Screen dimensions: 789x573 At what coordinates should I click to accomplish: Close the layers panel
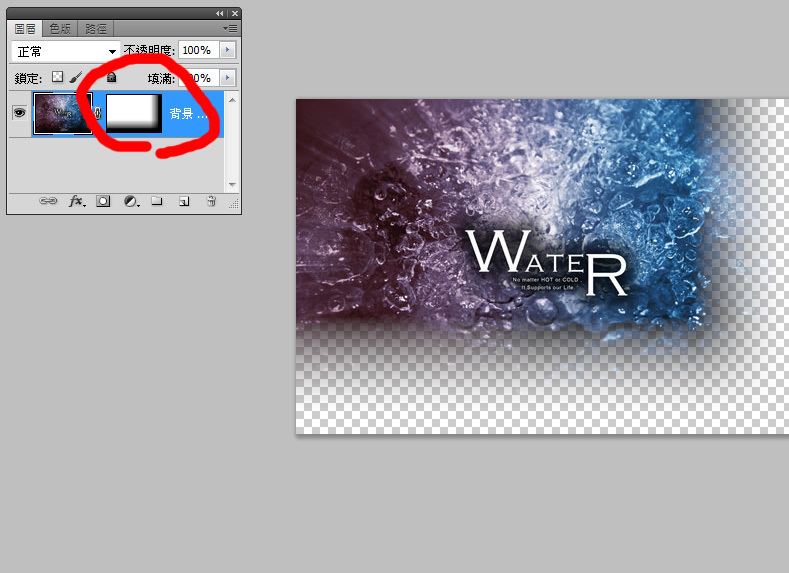[234, 14]
